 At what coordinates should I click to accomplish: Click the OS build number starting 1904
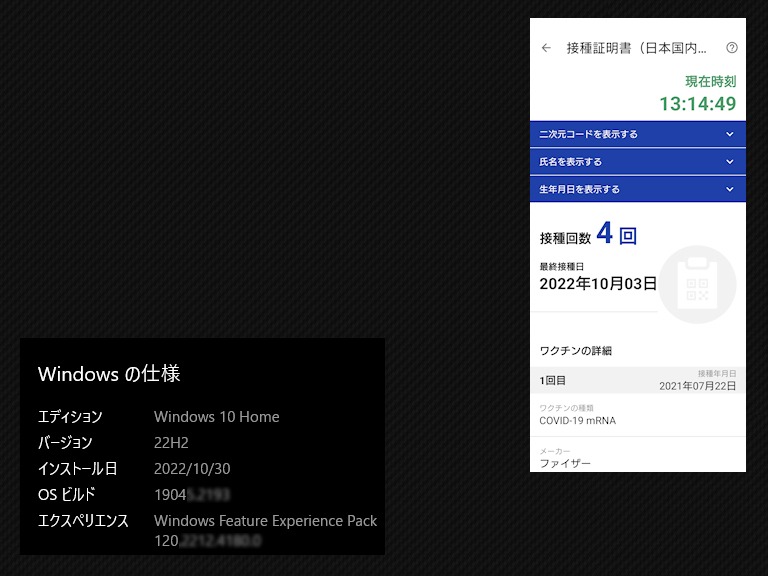[x=192, y=495]
